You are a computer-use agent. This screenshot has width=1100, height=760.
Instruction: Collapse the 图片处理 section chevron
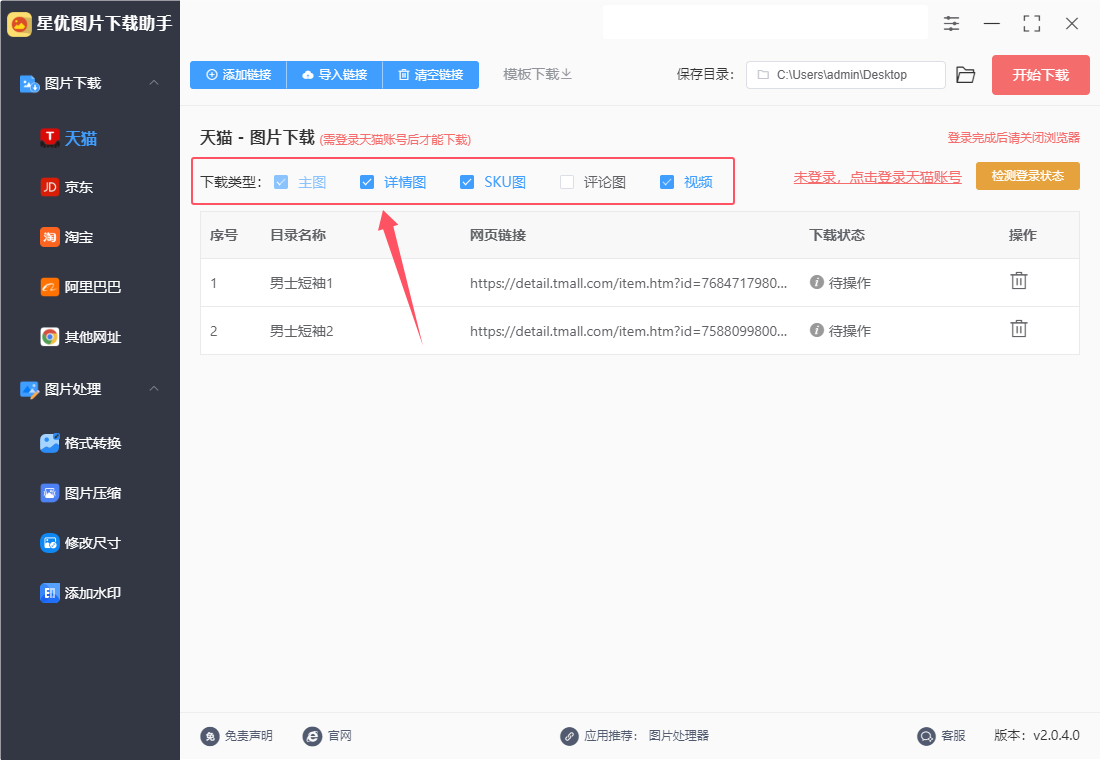(x=154, y=389)
